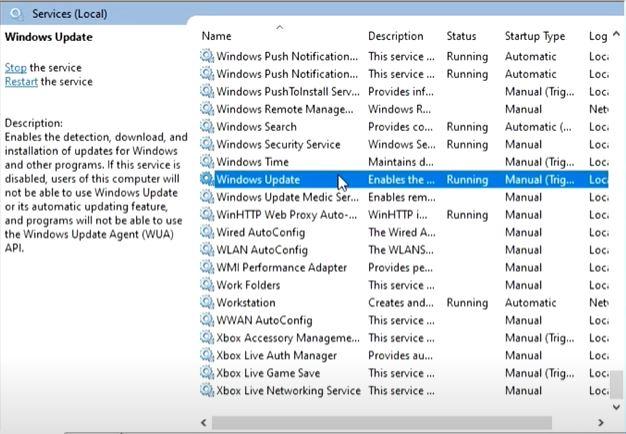This screenshot has width=626, height=434.
Task: Click the vertical scrollbar up arrow
Action: point(617,34)
